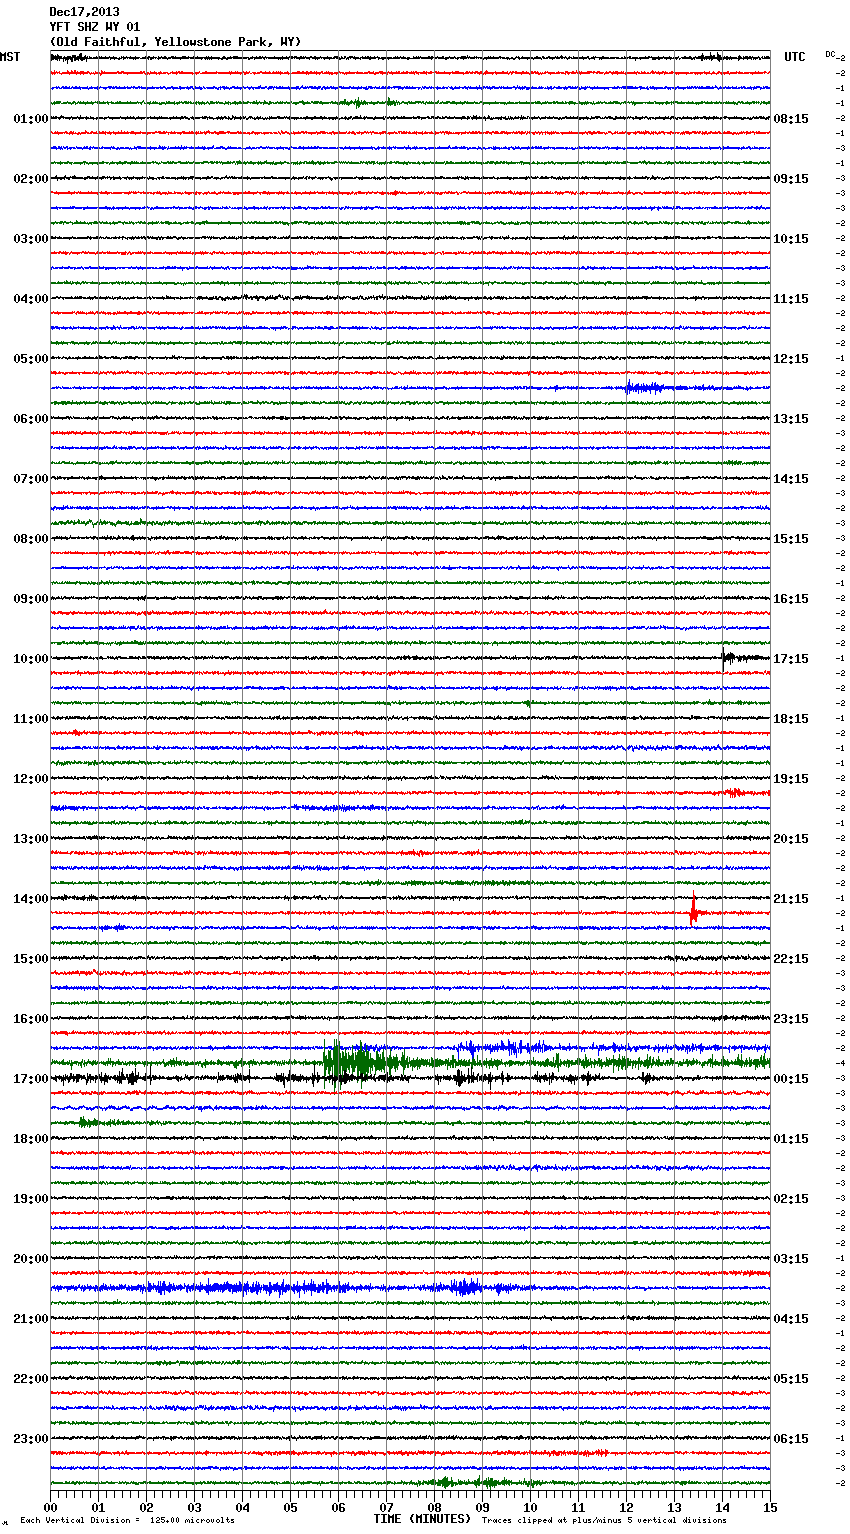The width and height of the screenshot is (850, 1534).
Task: Click the 11:00 MST time label
Action: click(x=31, y=719)
